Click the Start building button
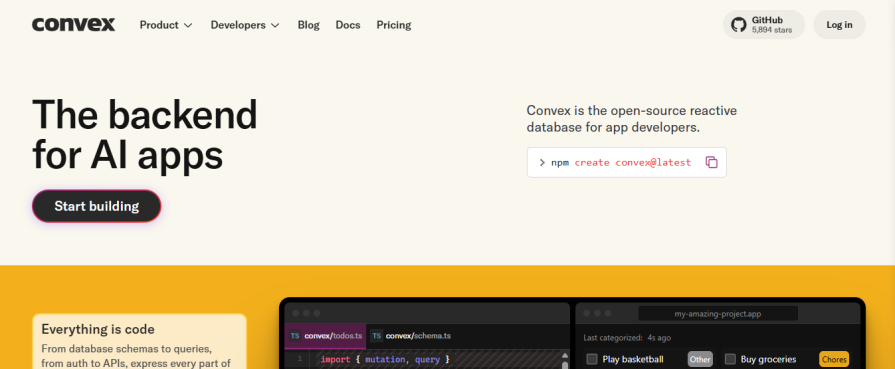895x369 pixels. pos(96,206)
